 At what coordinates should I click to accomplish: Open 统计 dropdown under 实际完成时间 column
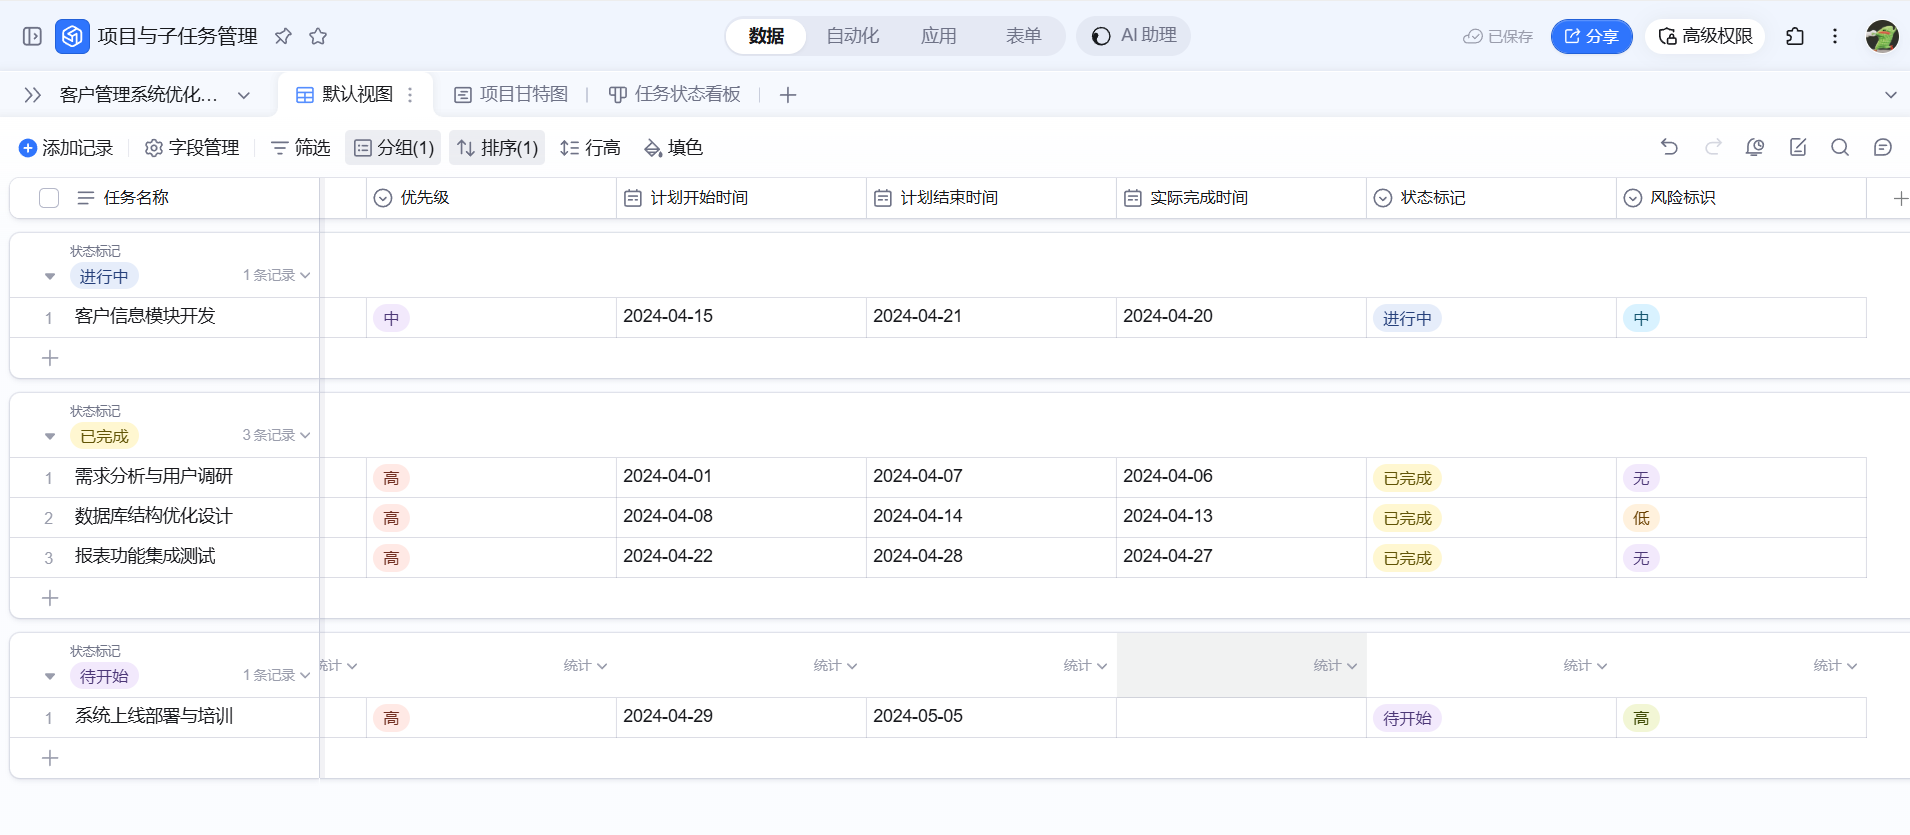(x=1334, y=666)
